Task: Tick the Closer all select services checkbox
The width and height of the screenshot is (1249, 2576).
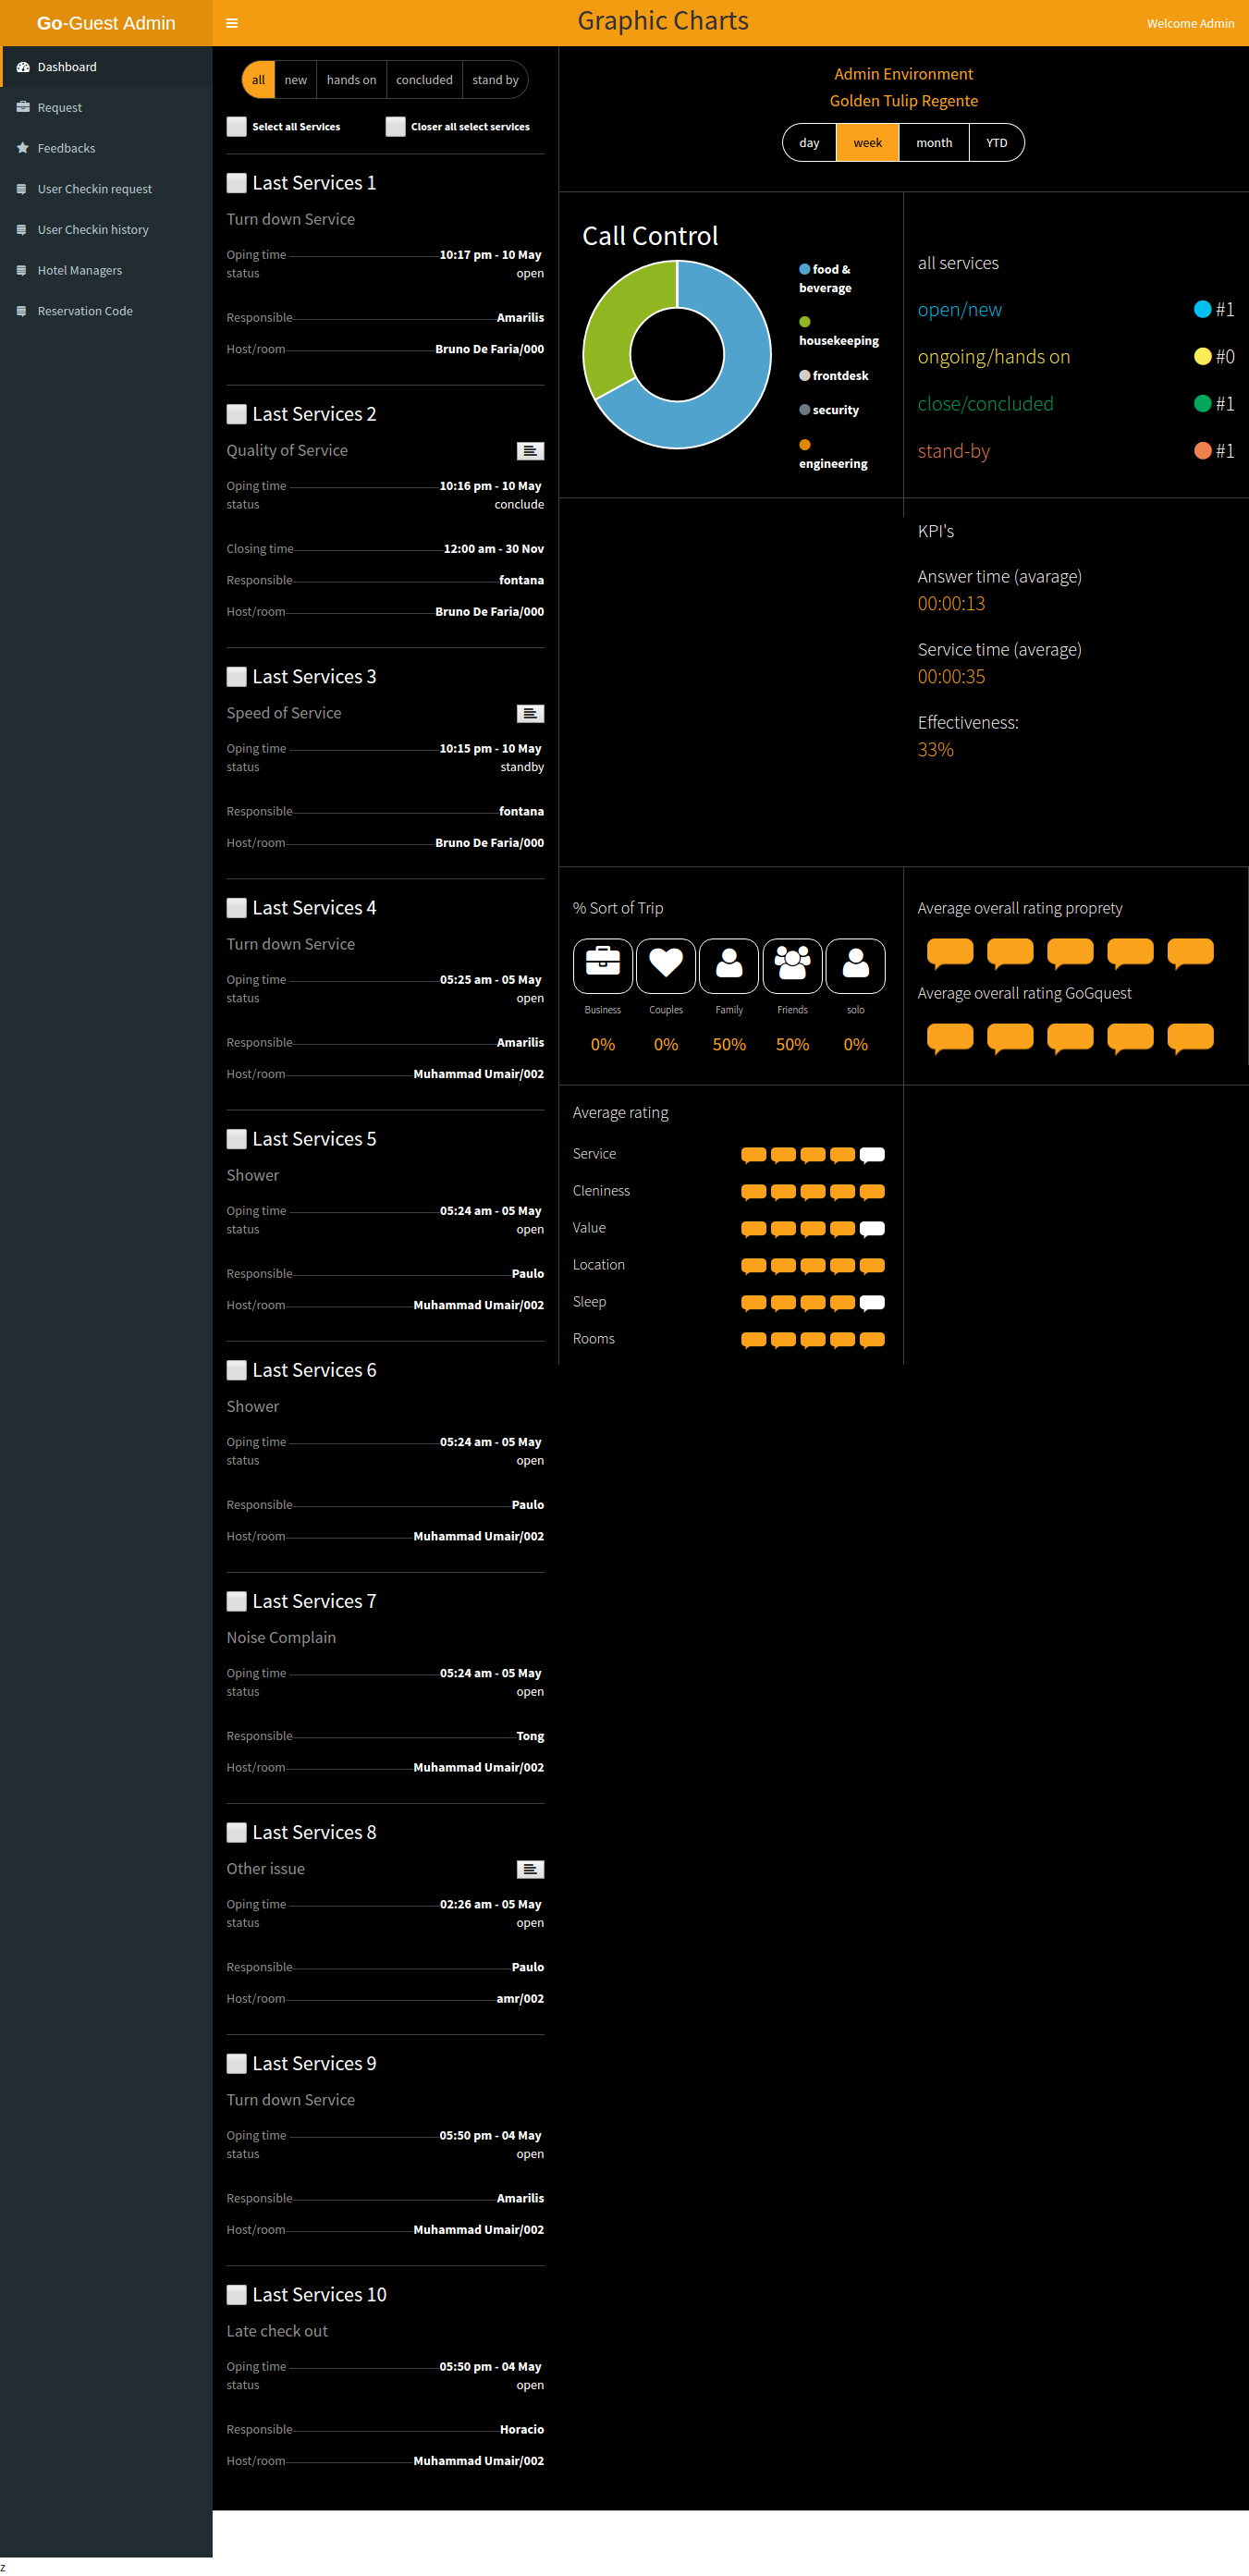Action: point(395,127)
